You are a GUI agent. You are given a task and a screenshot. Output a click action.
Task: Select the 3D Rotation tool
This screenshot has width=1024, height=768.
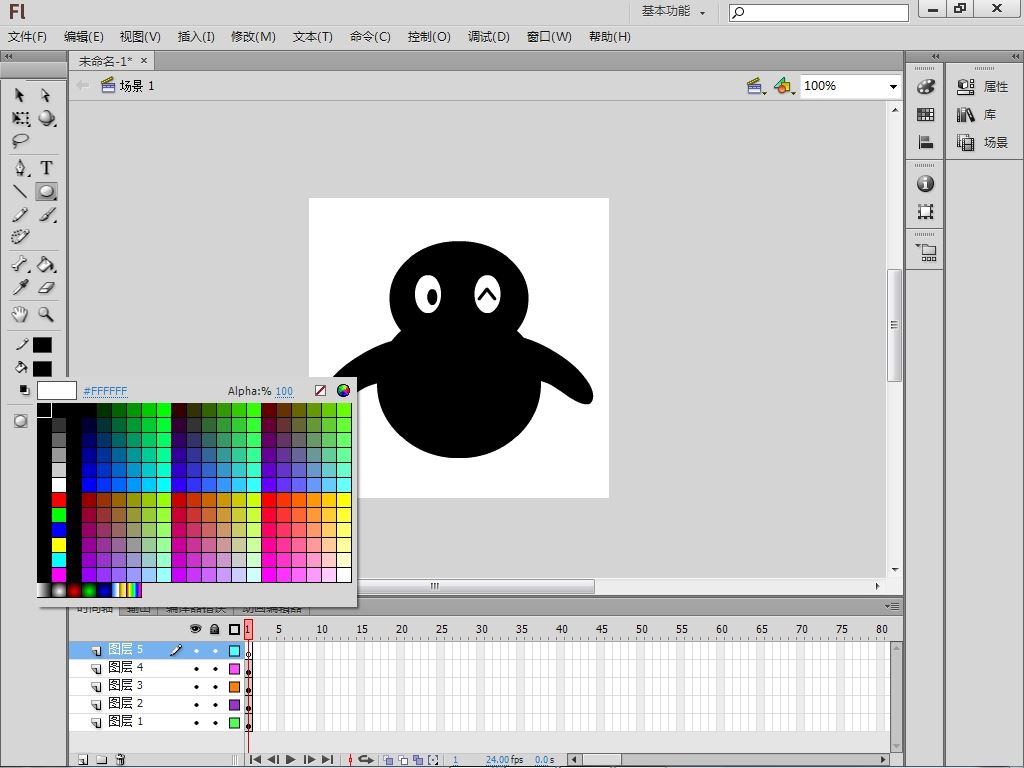(46, 118)
